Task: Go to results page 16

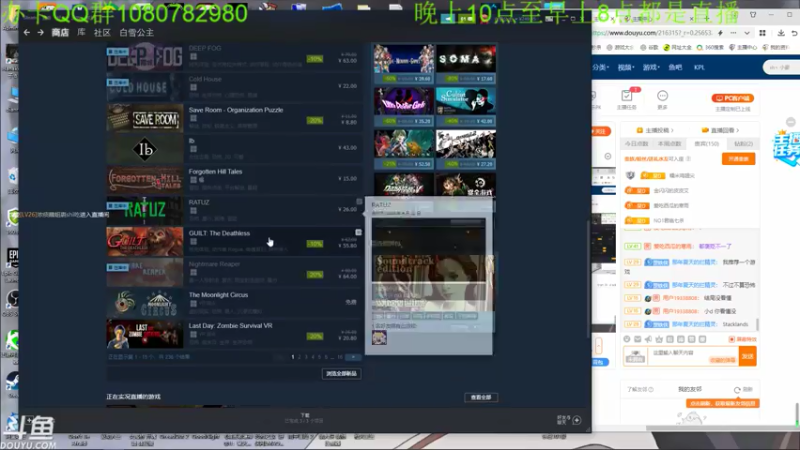Action: click(x=340, y=357)
